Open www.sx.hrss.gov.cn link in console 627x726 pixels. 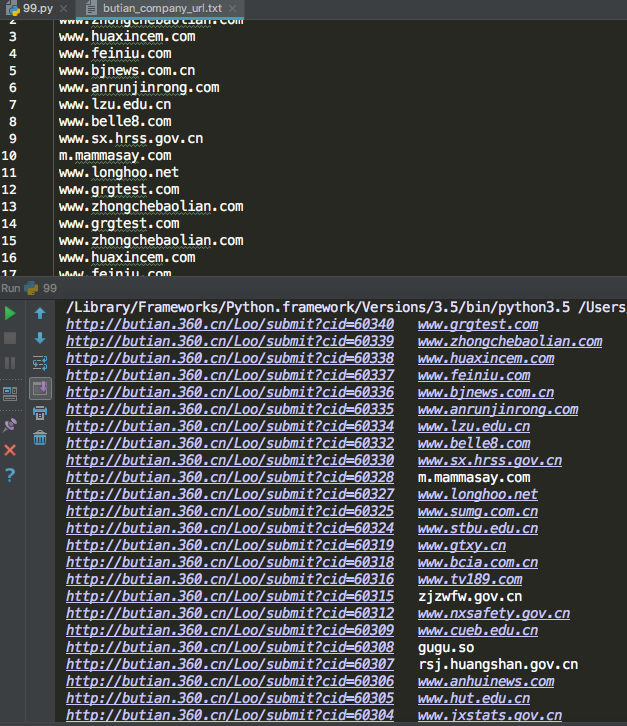click(490, 460)
